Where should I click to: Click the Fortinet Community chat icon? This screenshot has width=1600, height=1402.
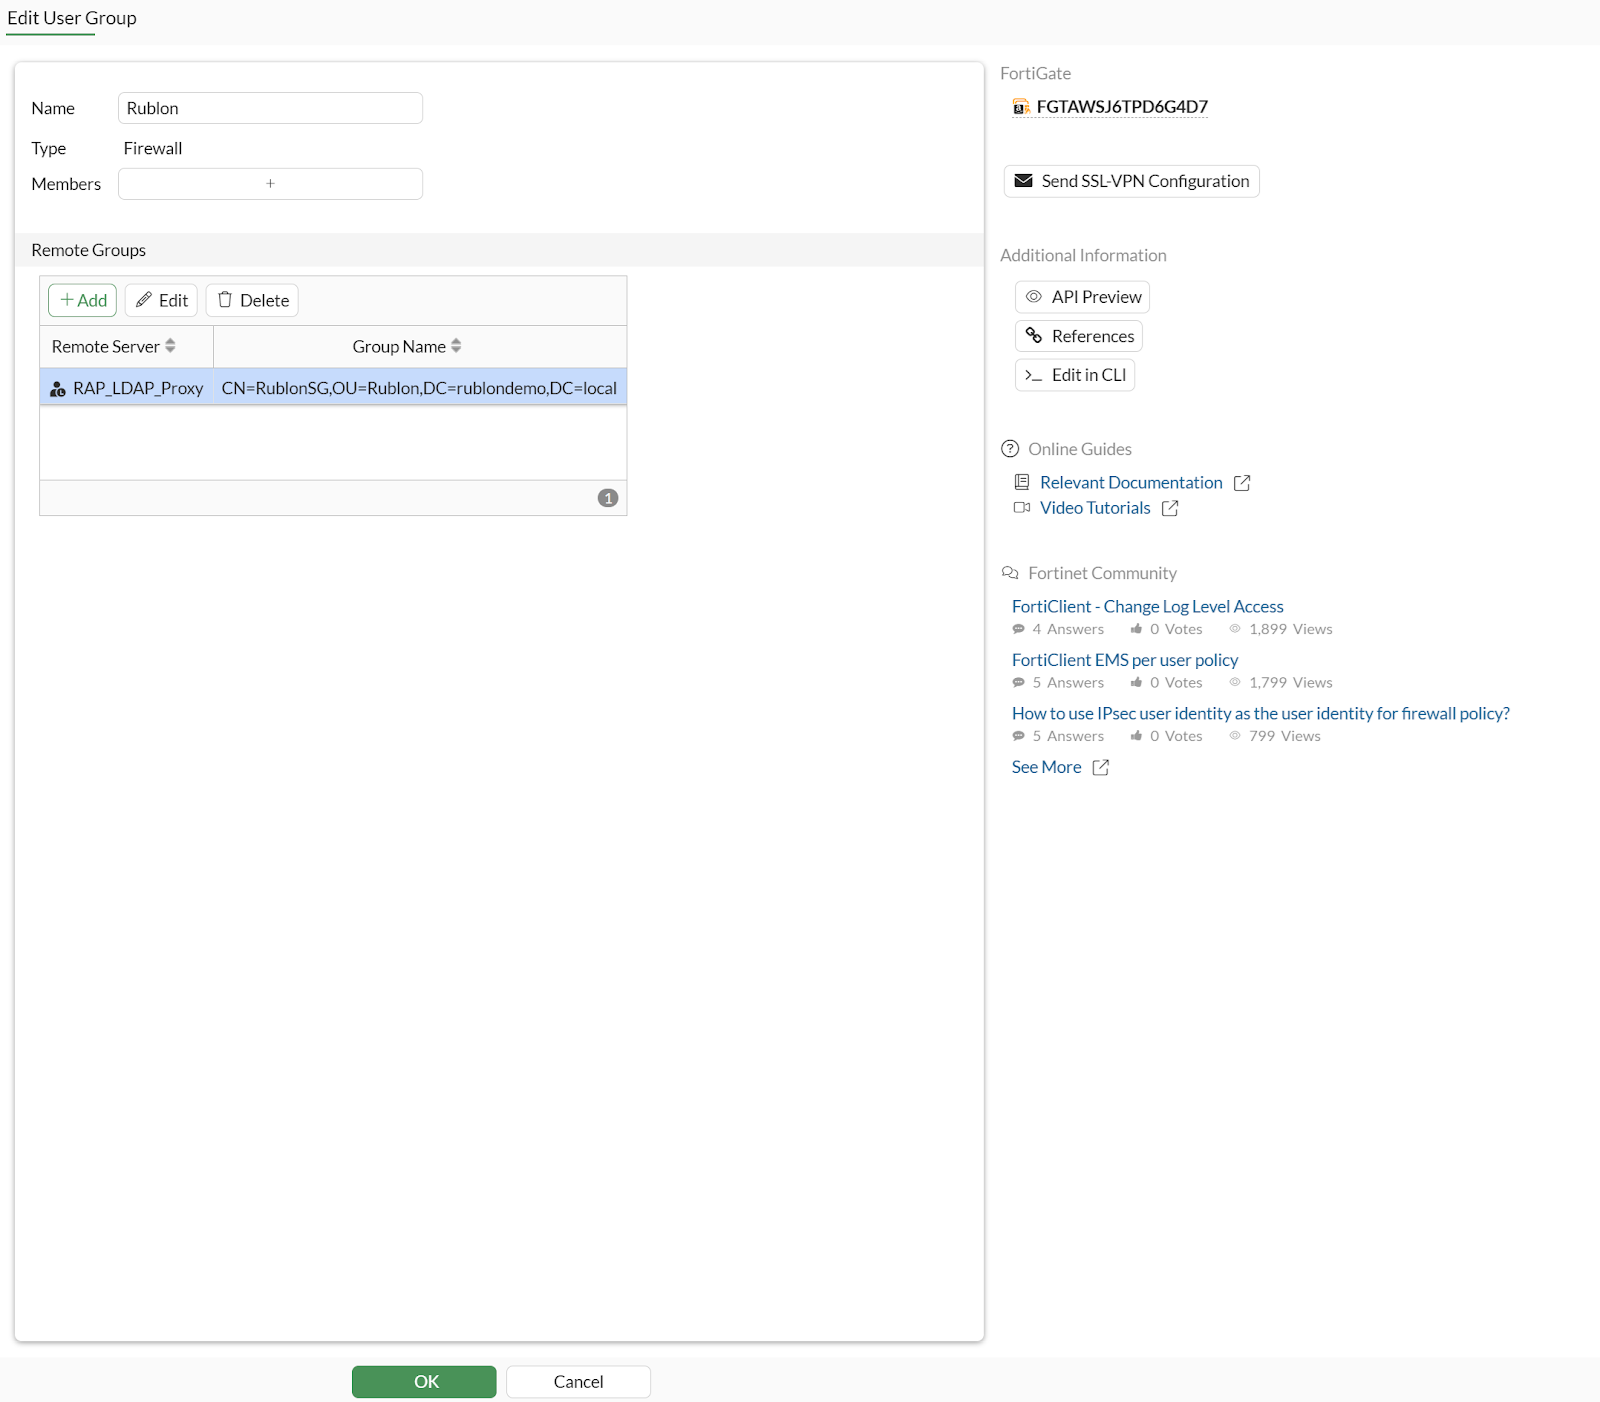tap(1010, 573)
